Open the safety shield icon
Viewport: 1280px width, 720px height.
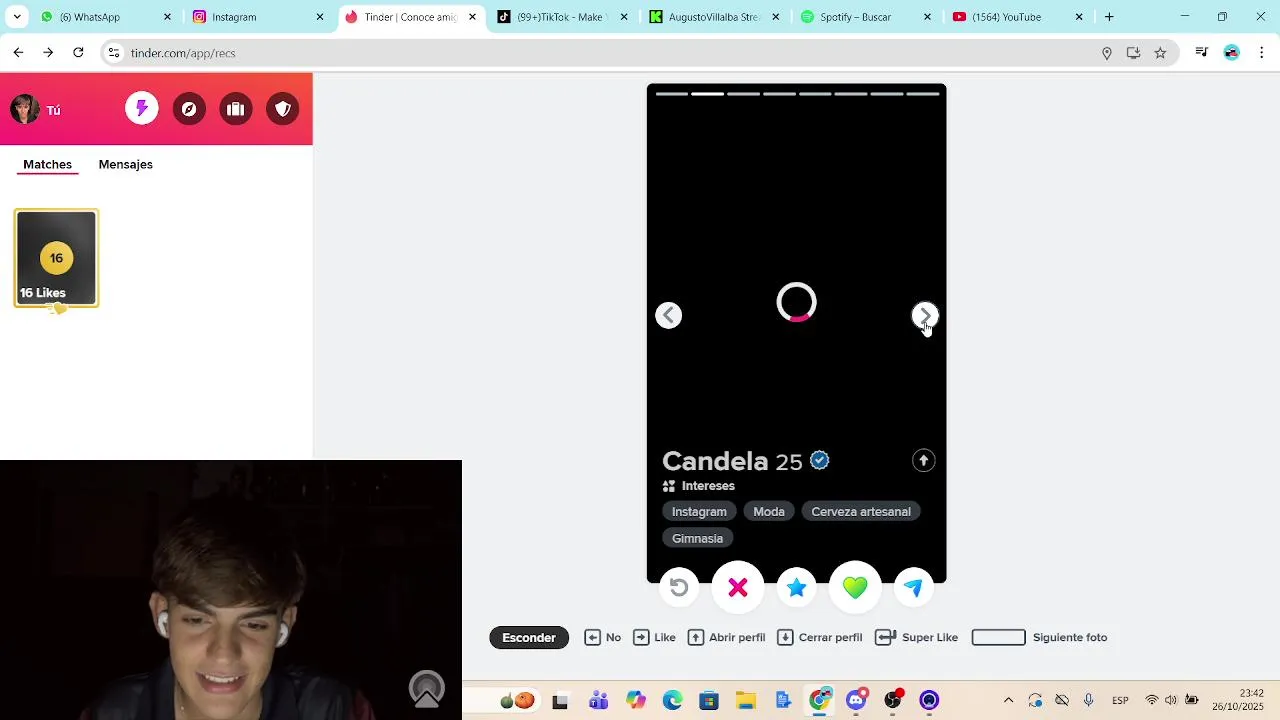click(283, 109)
